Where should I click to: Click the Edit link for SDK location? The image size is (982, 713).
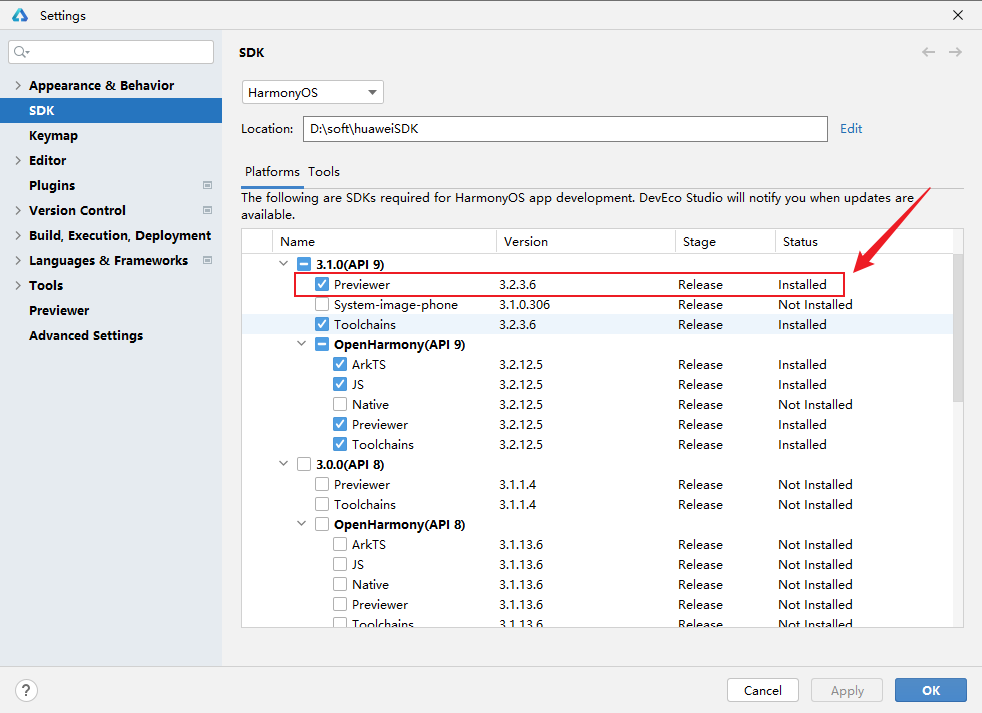851,128
